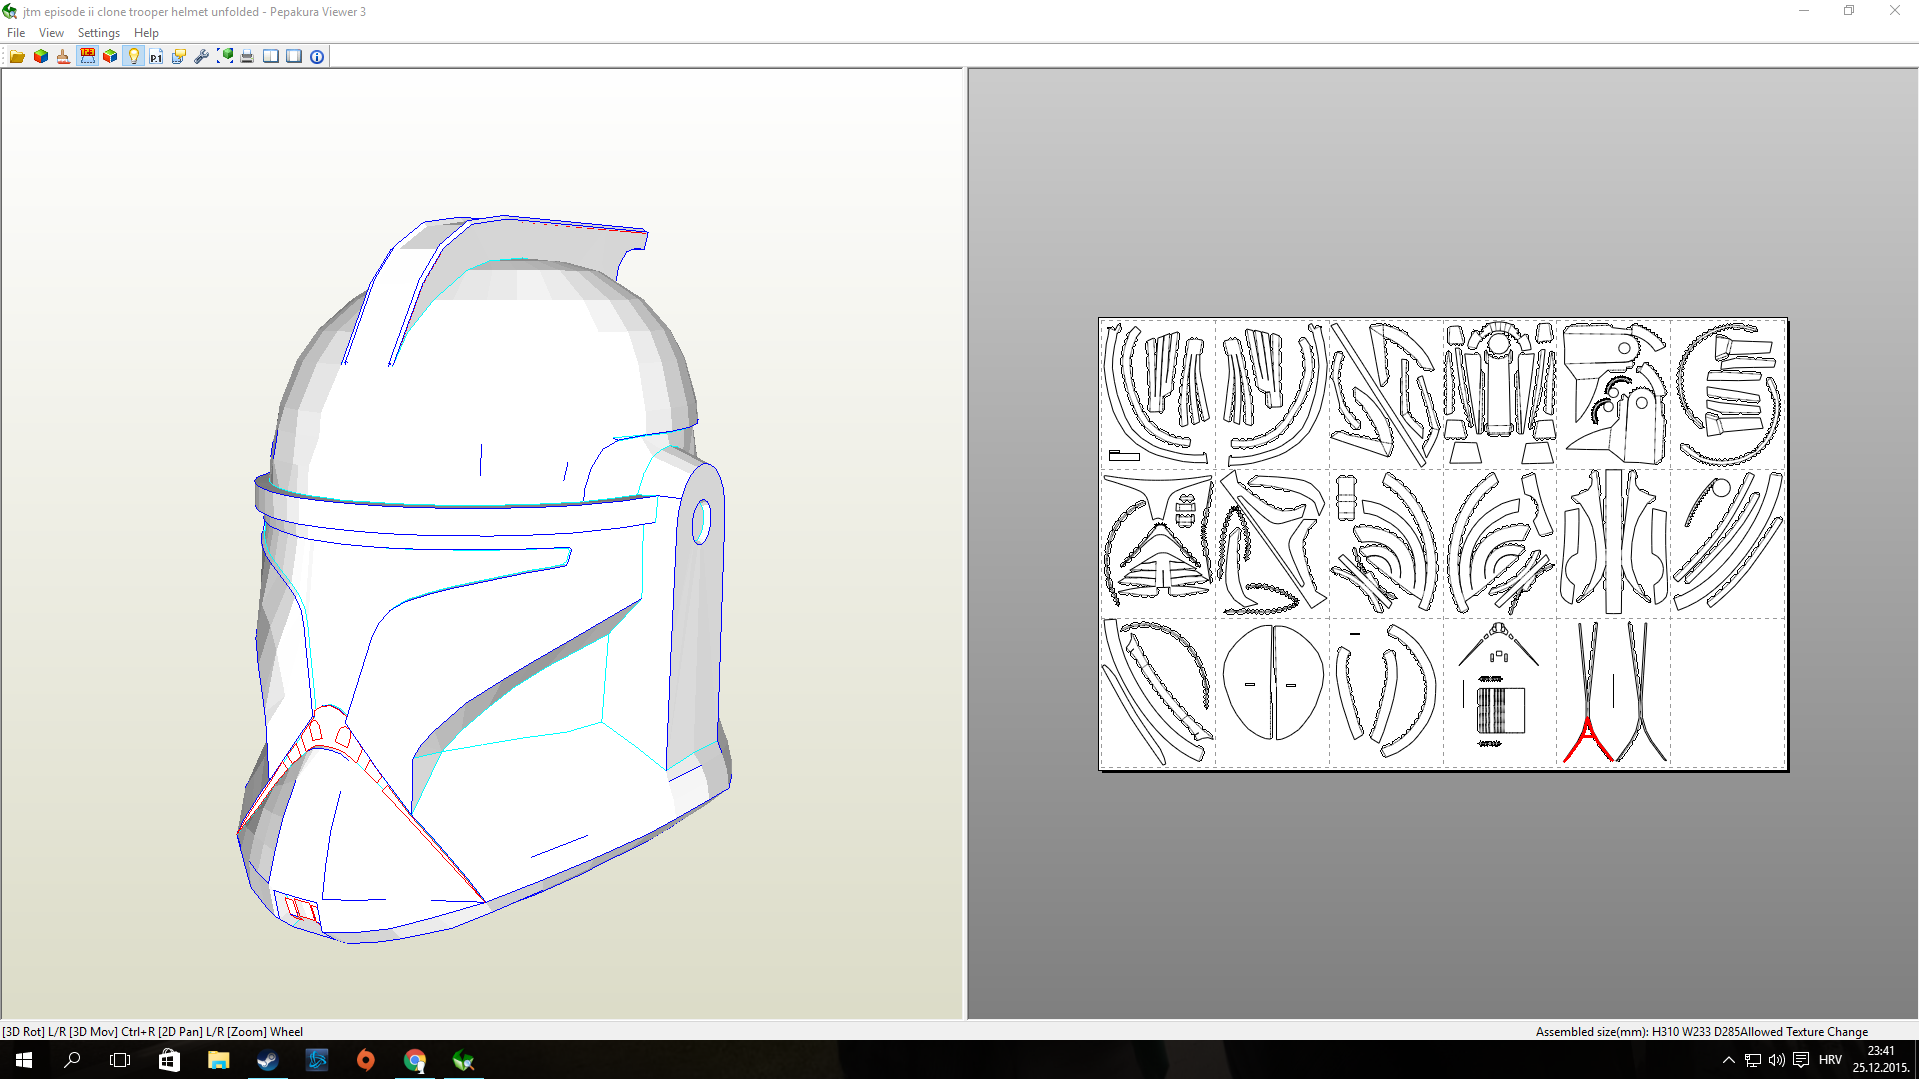Click the taskbar search magnifier icon
The height and width of the screenshot is (1079, 1919).
72,1060
